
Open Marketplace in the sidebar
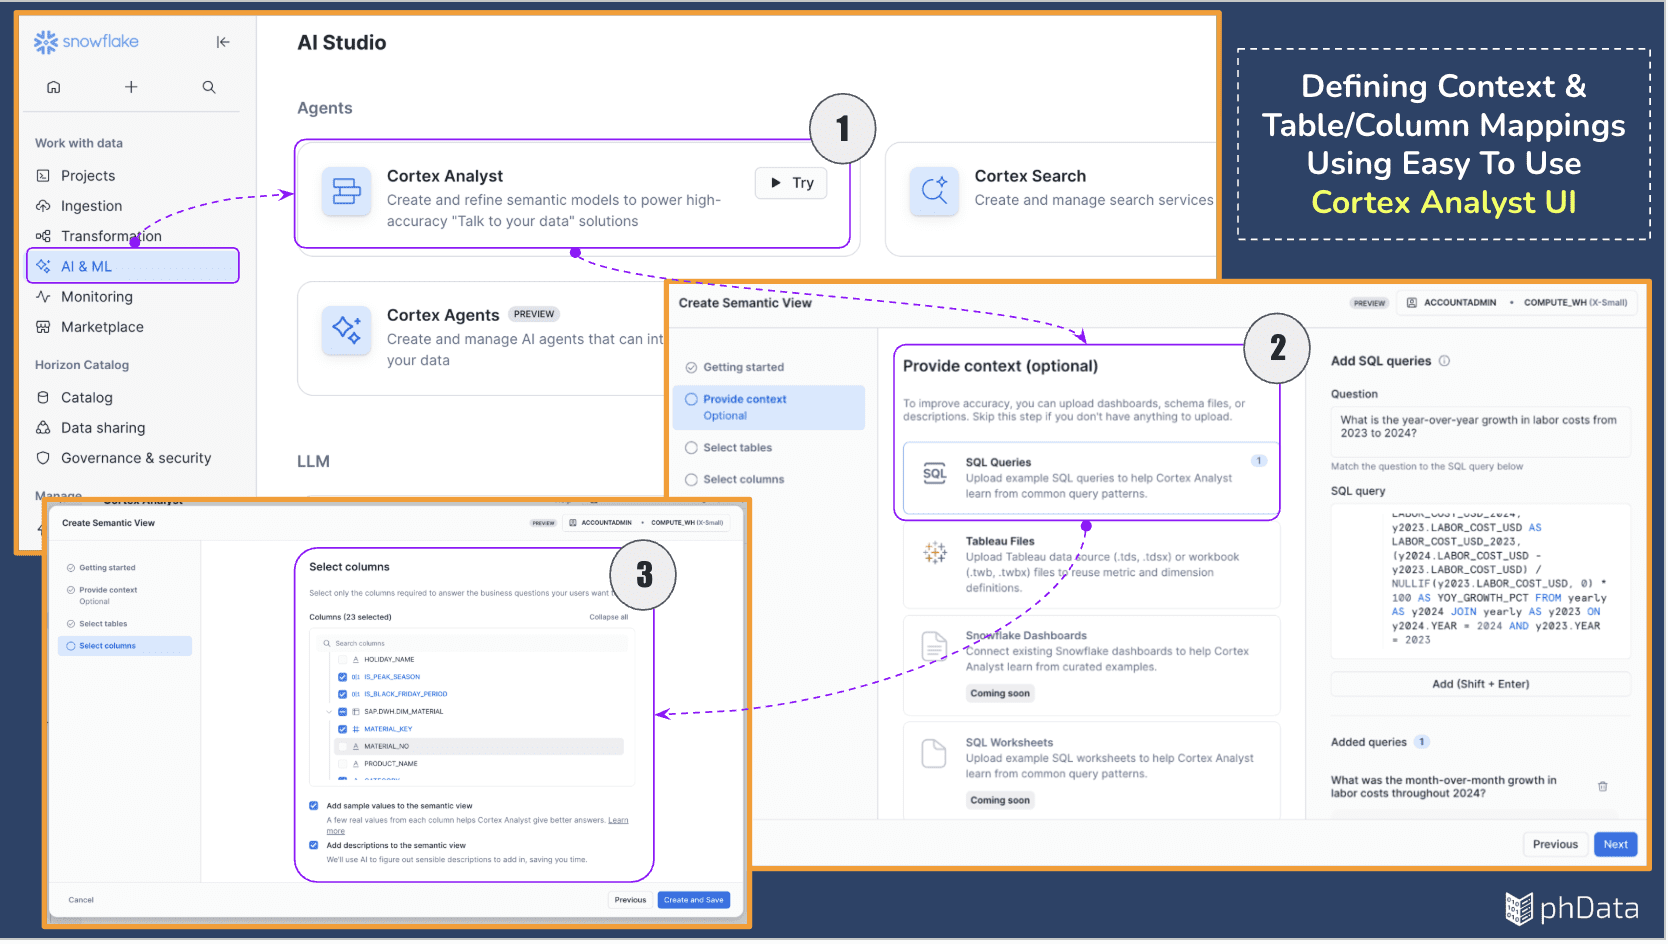[102, 327]
